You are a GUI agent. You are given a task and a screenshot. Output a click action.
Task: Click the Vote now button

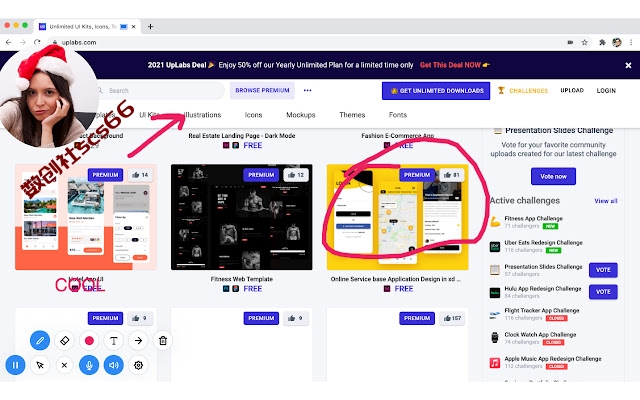[553, 176]
